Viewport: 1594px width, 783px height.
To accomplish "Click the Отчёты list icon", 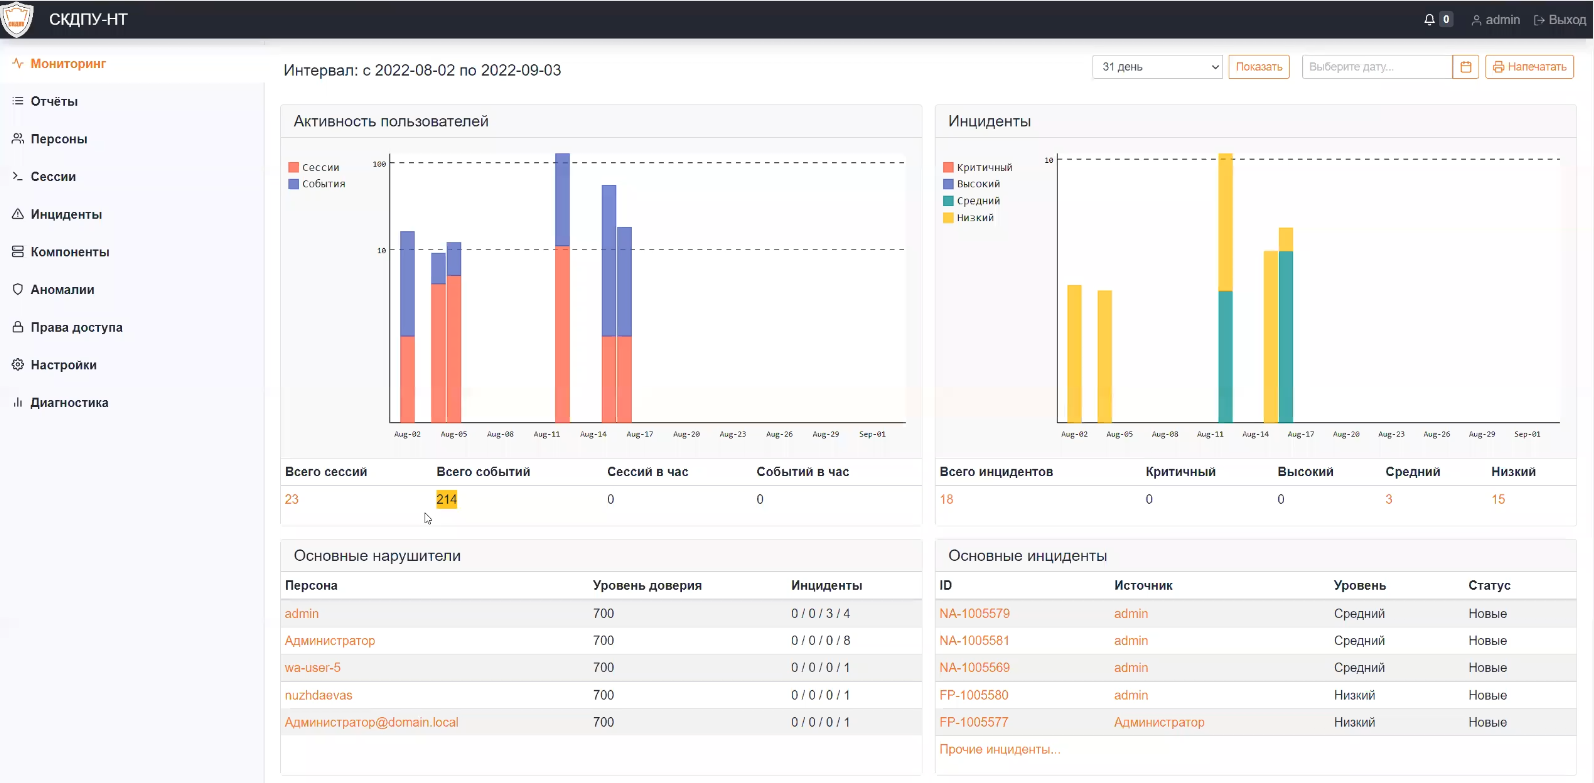I will 17,101.
